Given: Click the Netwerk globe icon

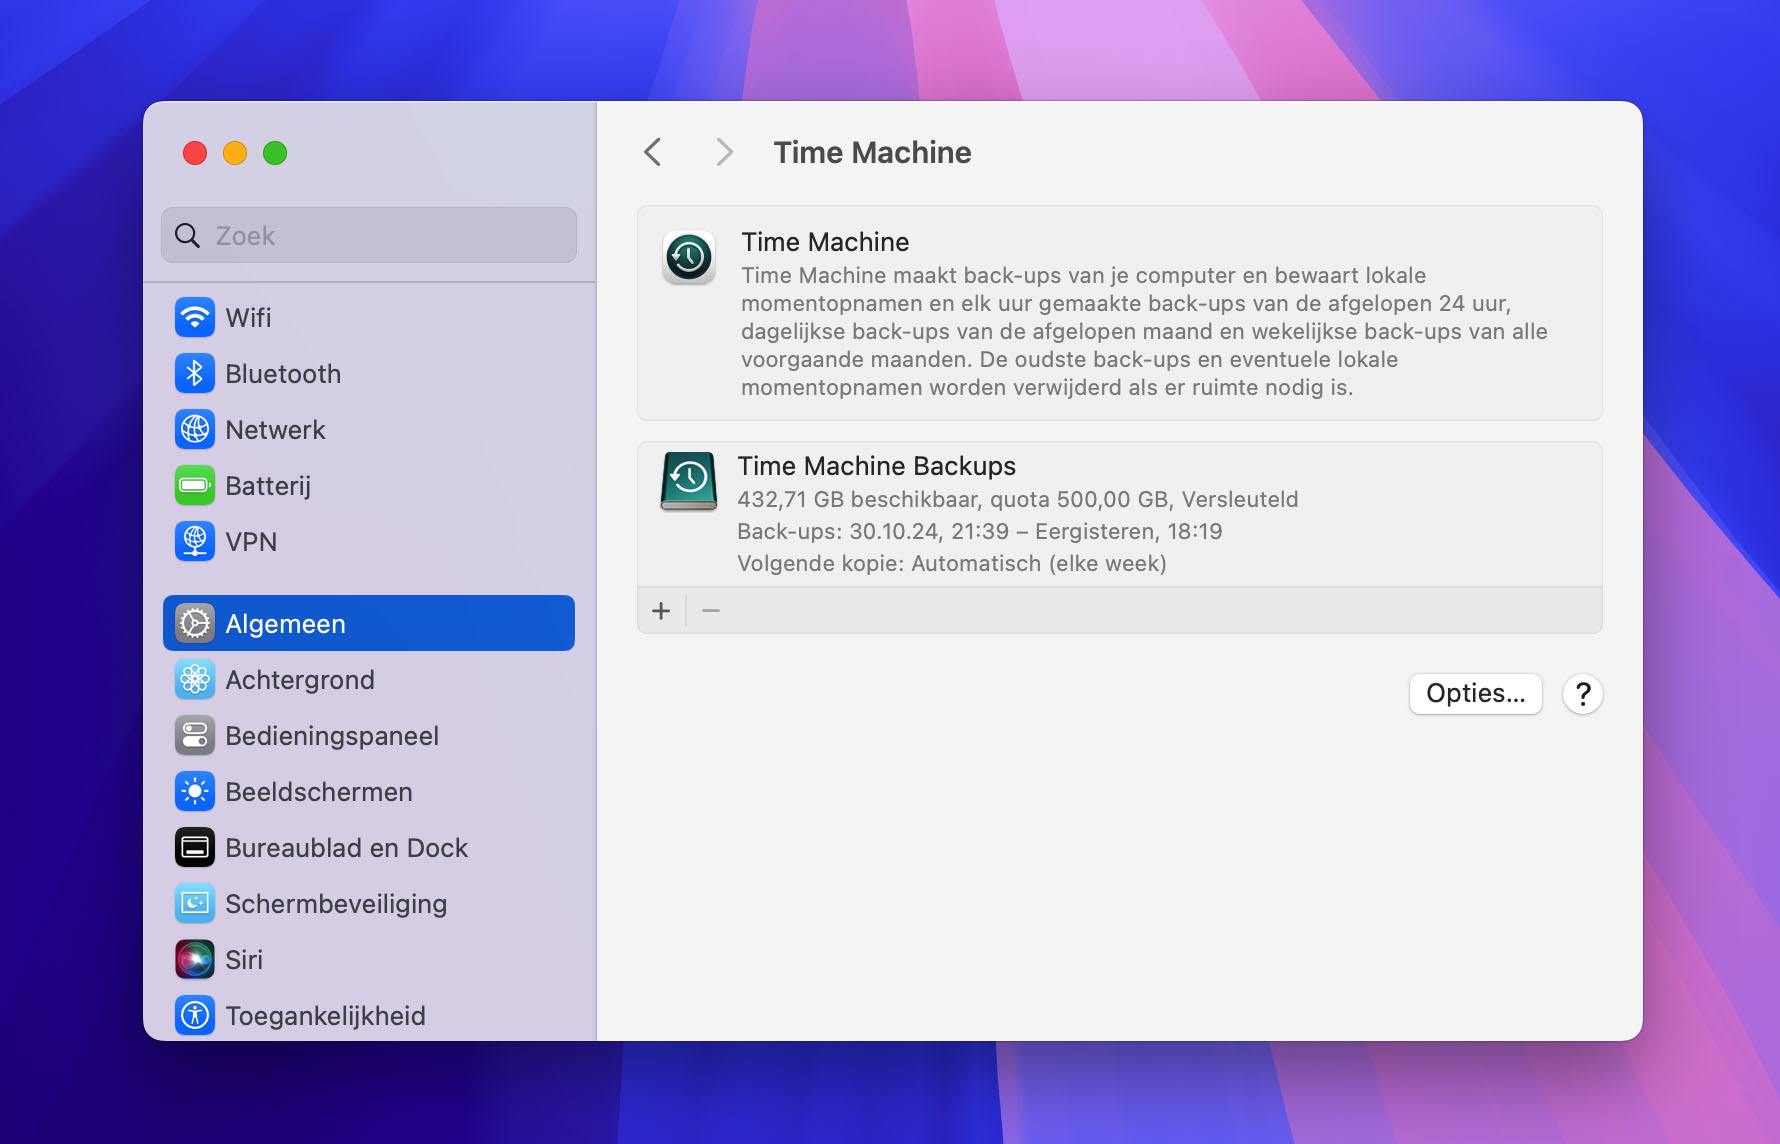Looking at the screenshot, I should tap(195, 430).
